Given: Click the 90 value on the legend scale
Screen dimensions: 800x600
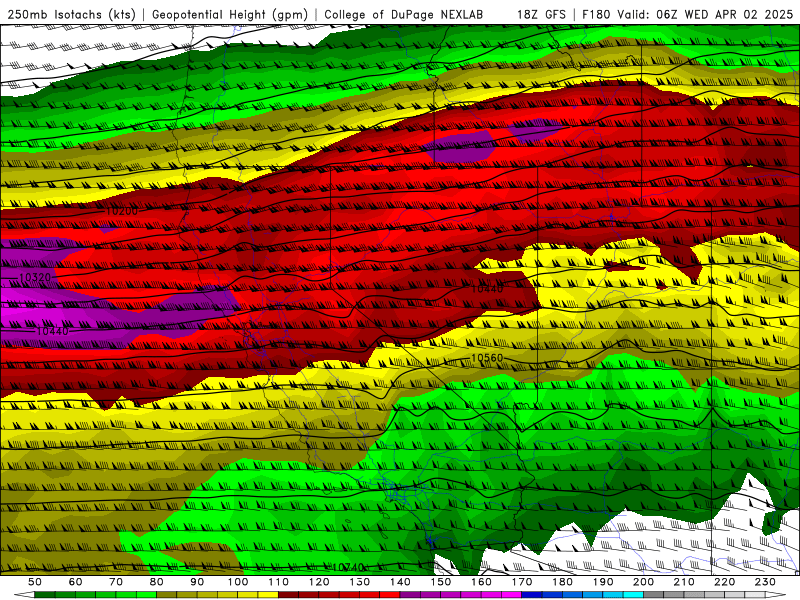Looking at the screenshot, I should point(197,582).
